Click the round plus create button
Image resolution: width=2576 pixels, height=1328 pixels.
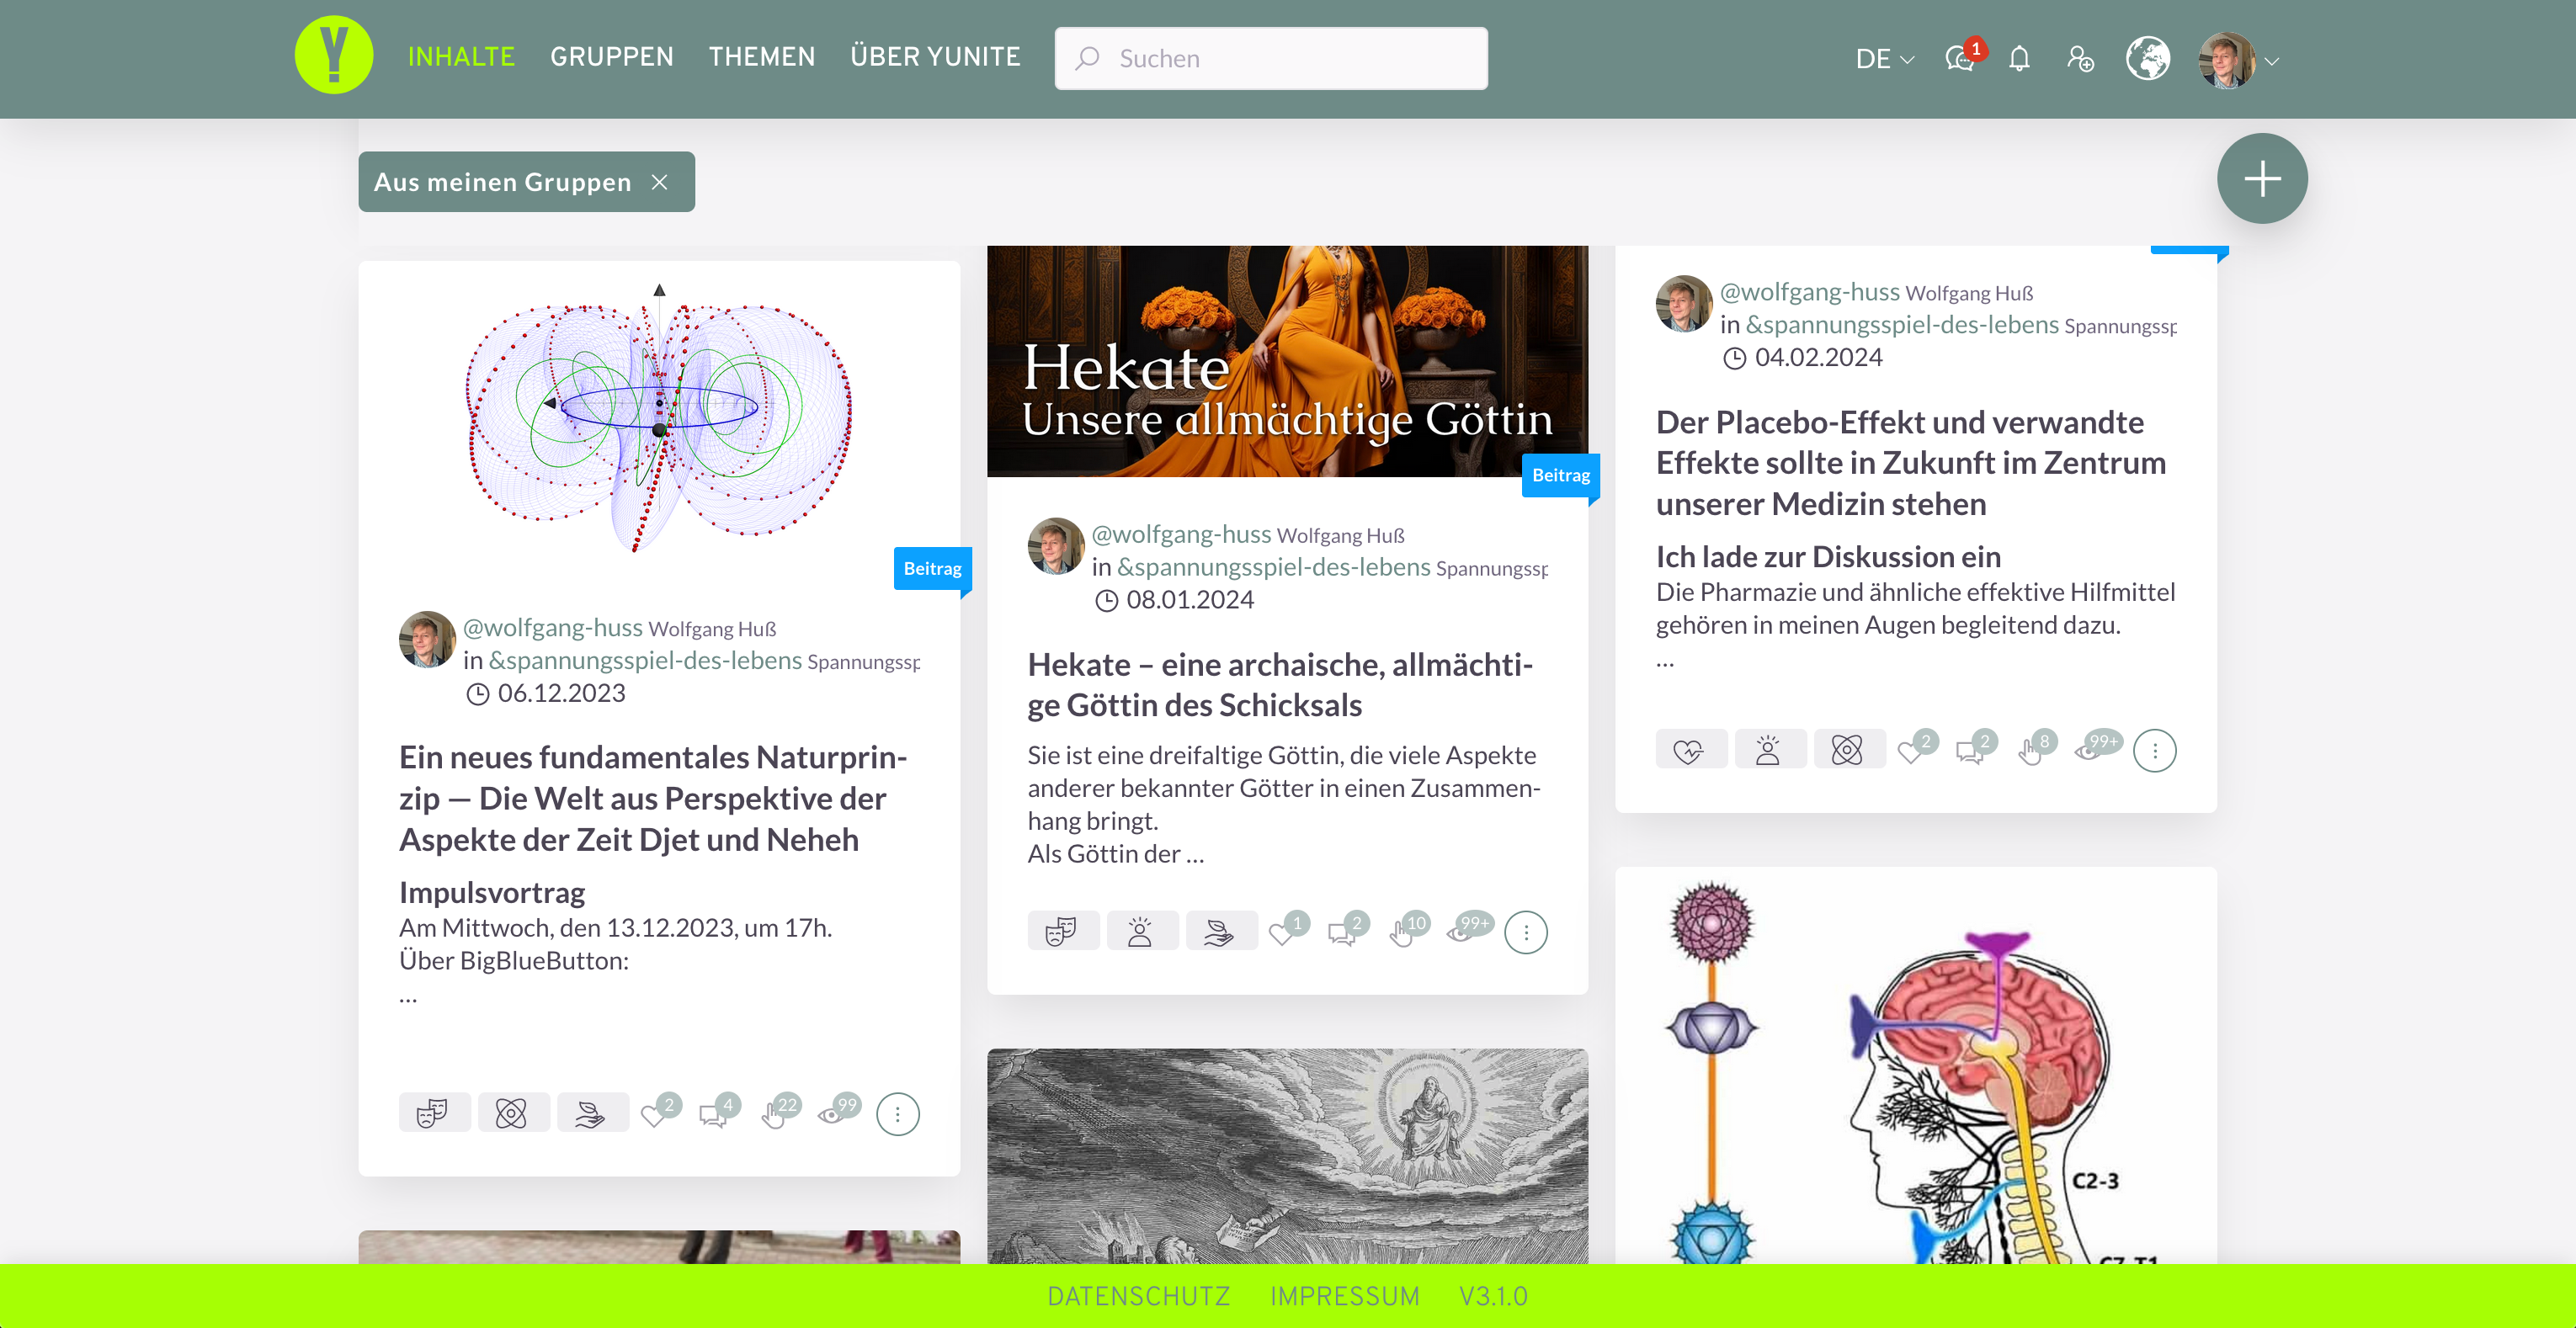click(2261, 178)
